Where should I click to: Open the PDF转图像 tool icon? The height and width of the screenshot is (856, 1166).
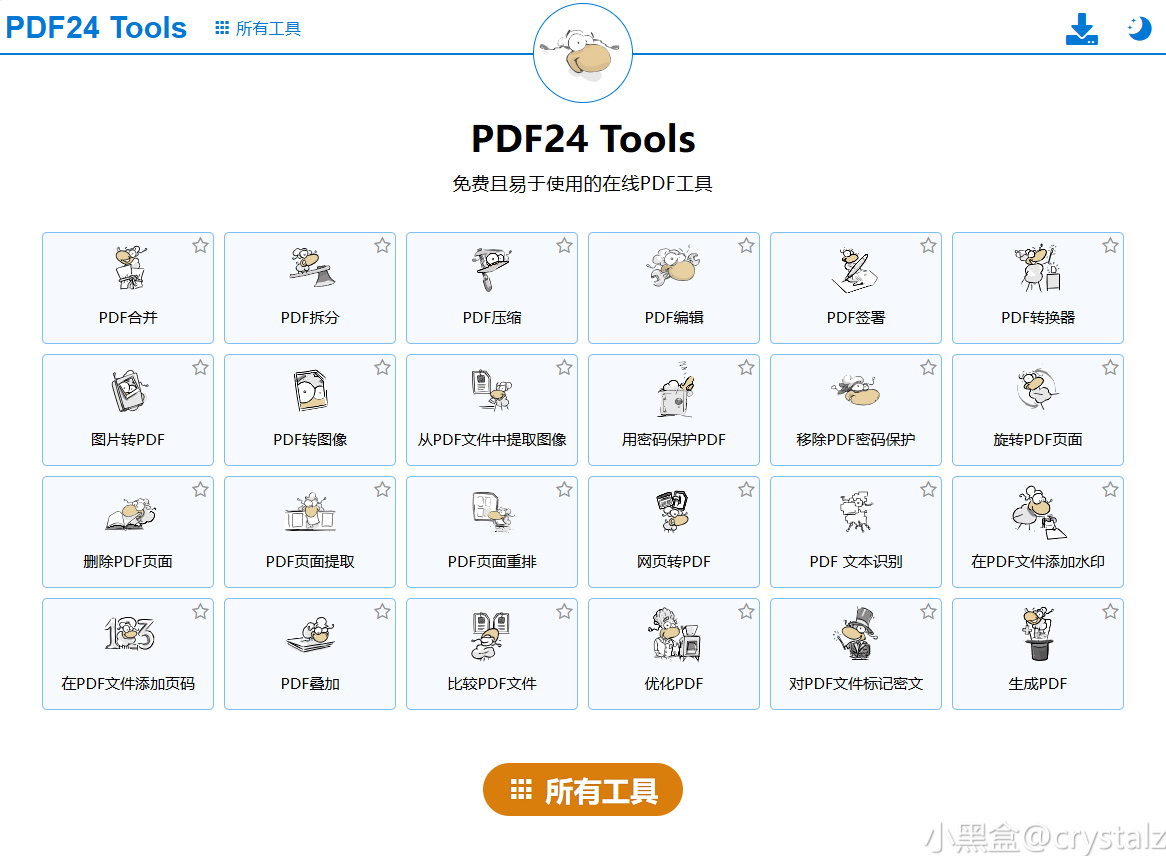click(310, 390)
